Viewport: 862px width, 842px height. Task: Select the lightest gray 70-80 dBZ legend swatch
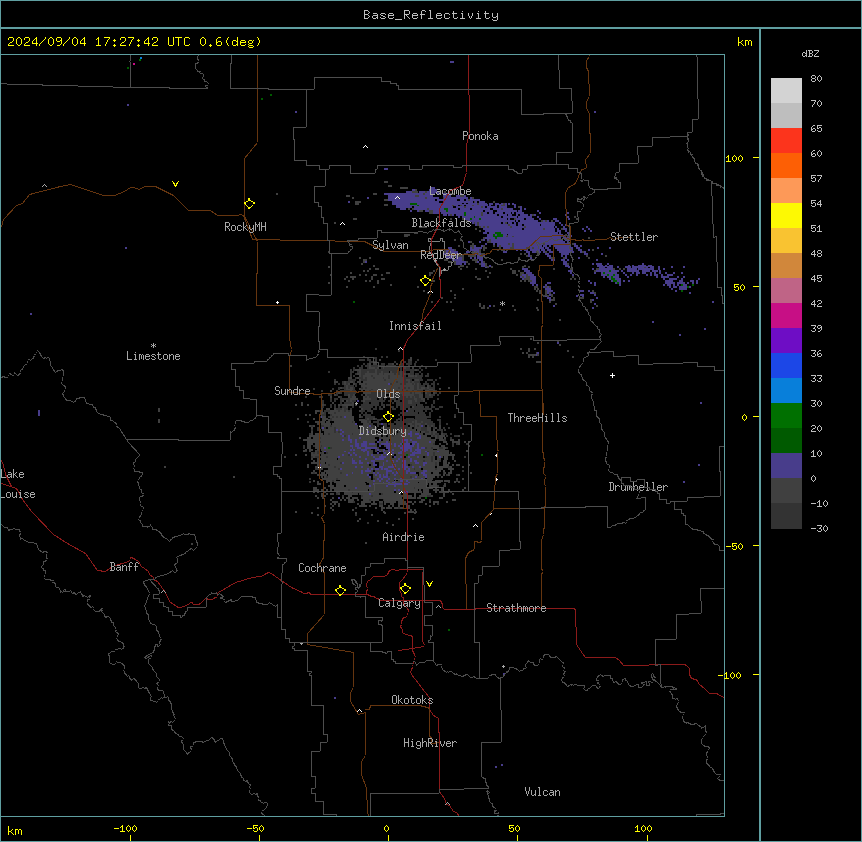click(786, 91)
